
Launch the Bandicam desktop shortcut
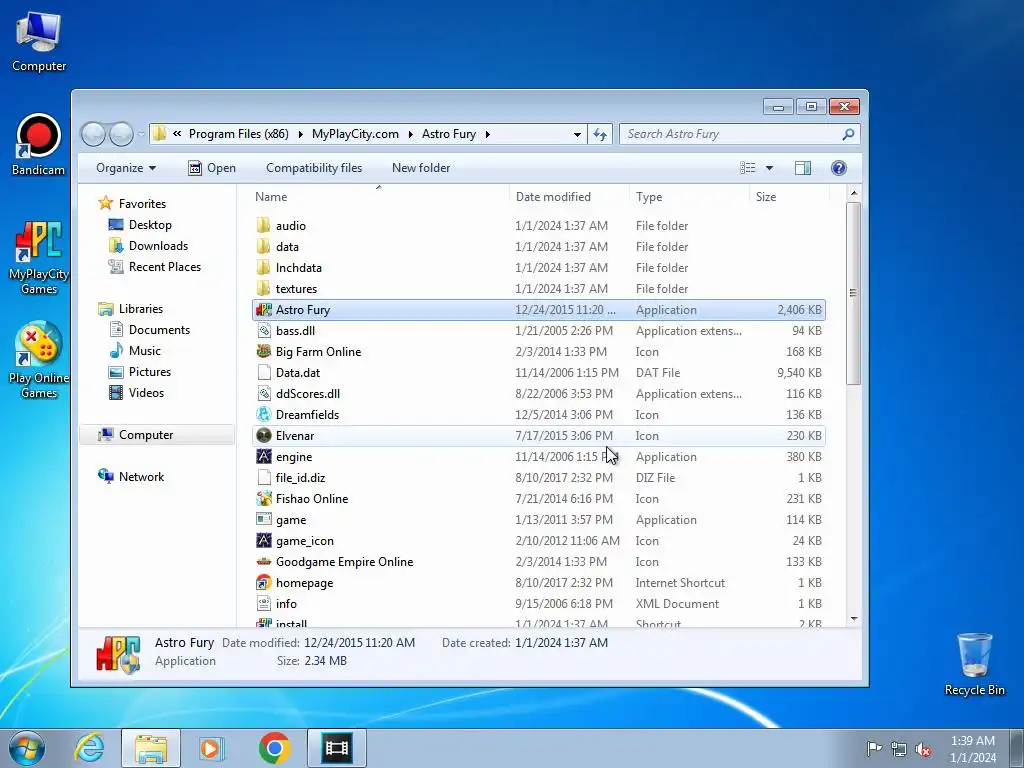[x=39, y=145]
